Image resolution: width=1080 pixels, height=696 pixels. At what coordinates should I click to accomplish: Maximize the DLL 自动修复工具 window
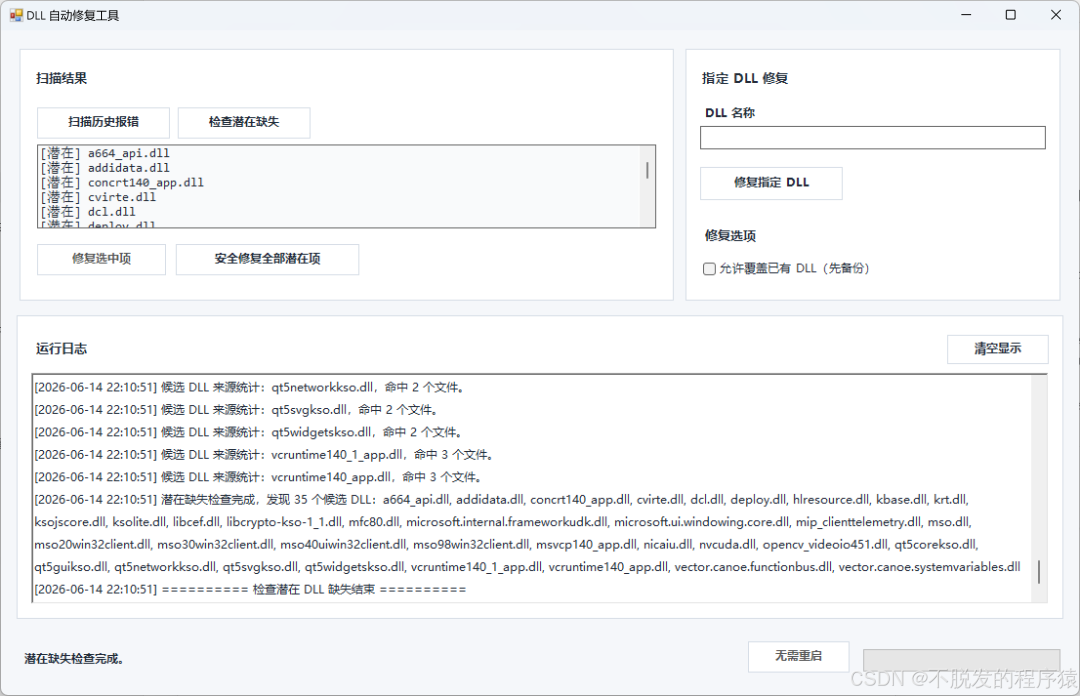pyautogui.click(x=1010, y=14)
